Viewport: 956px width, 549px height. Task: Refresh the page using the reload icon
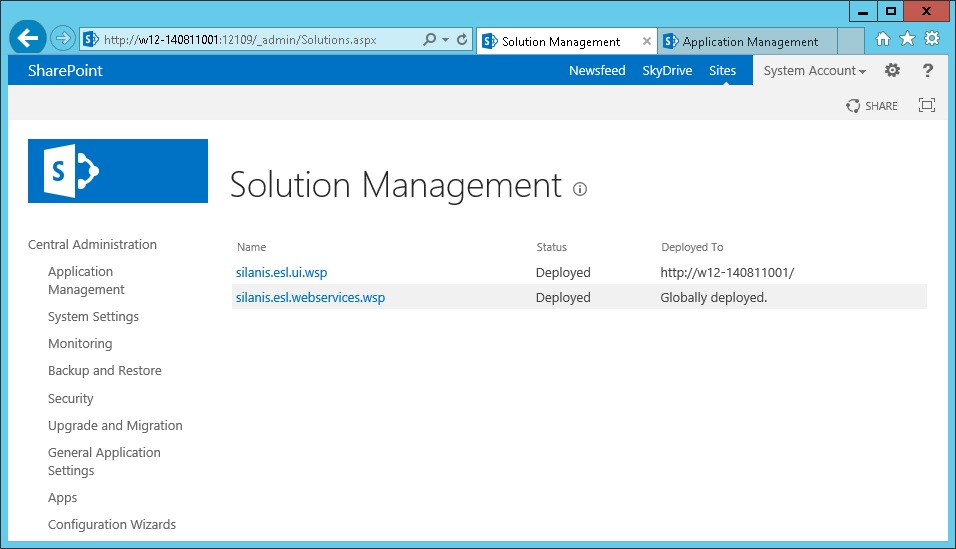pyautogui.click(x=462, y=40)
